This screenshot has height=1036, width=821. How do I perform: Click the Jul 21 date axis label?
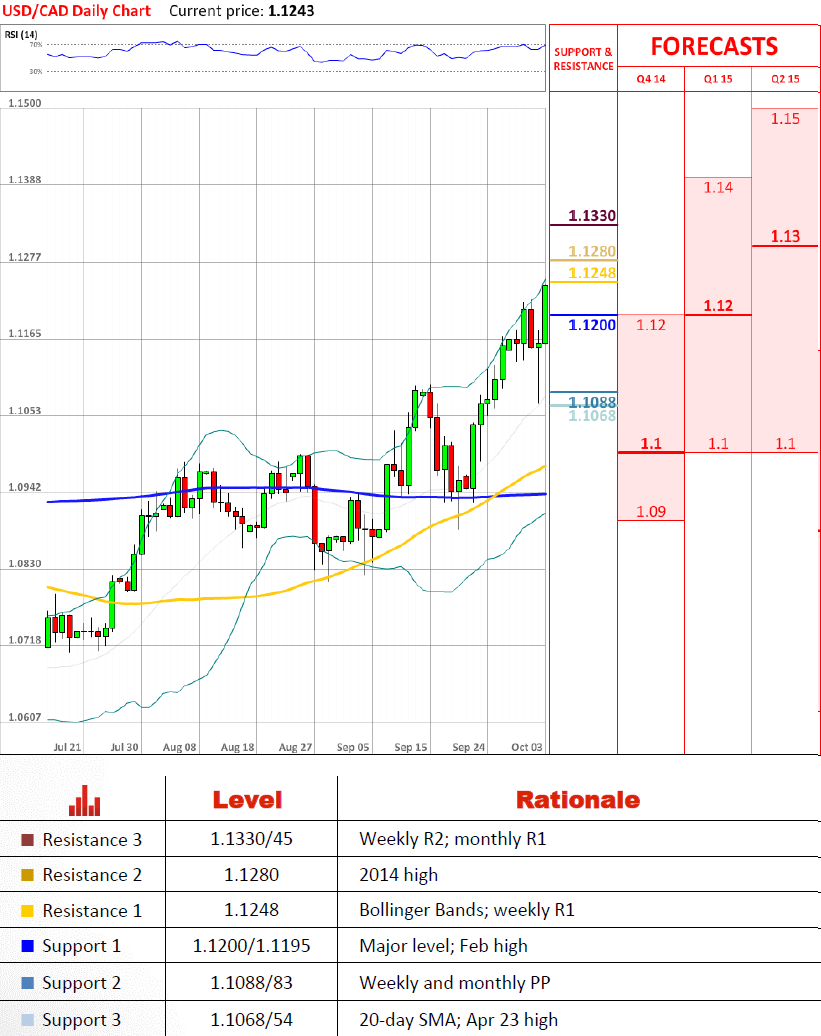tap(67, 747)
